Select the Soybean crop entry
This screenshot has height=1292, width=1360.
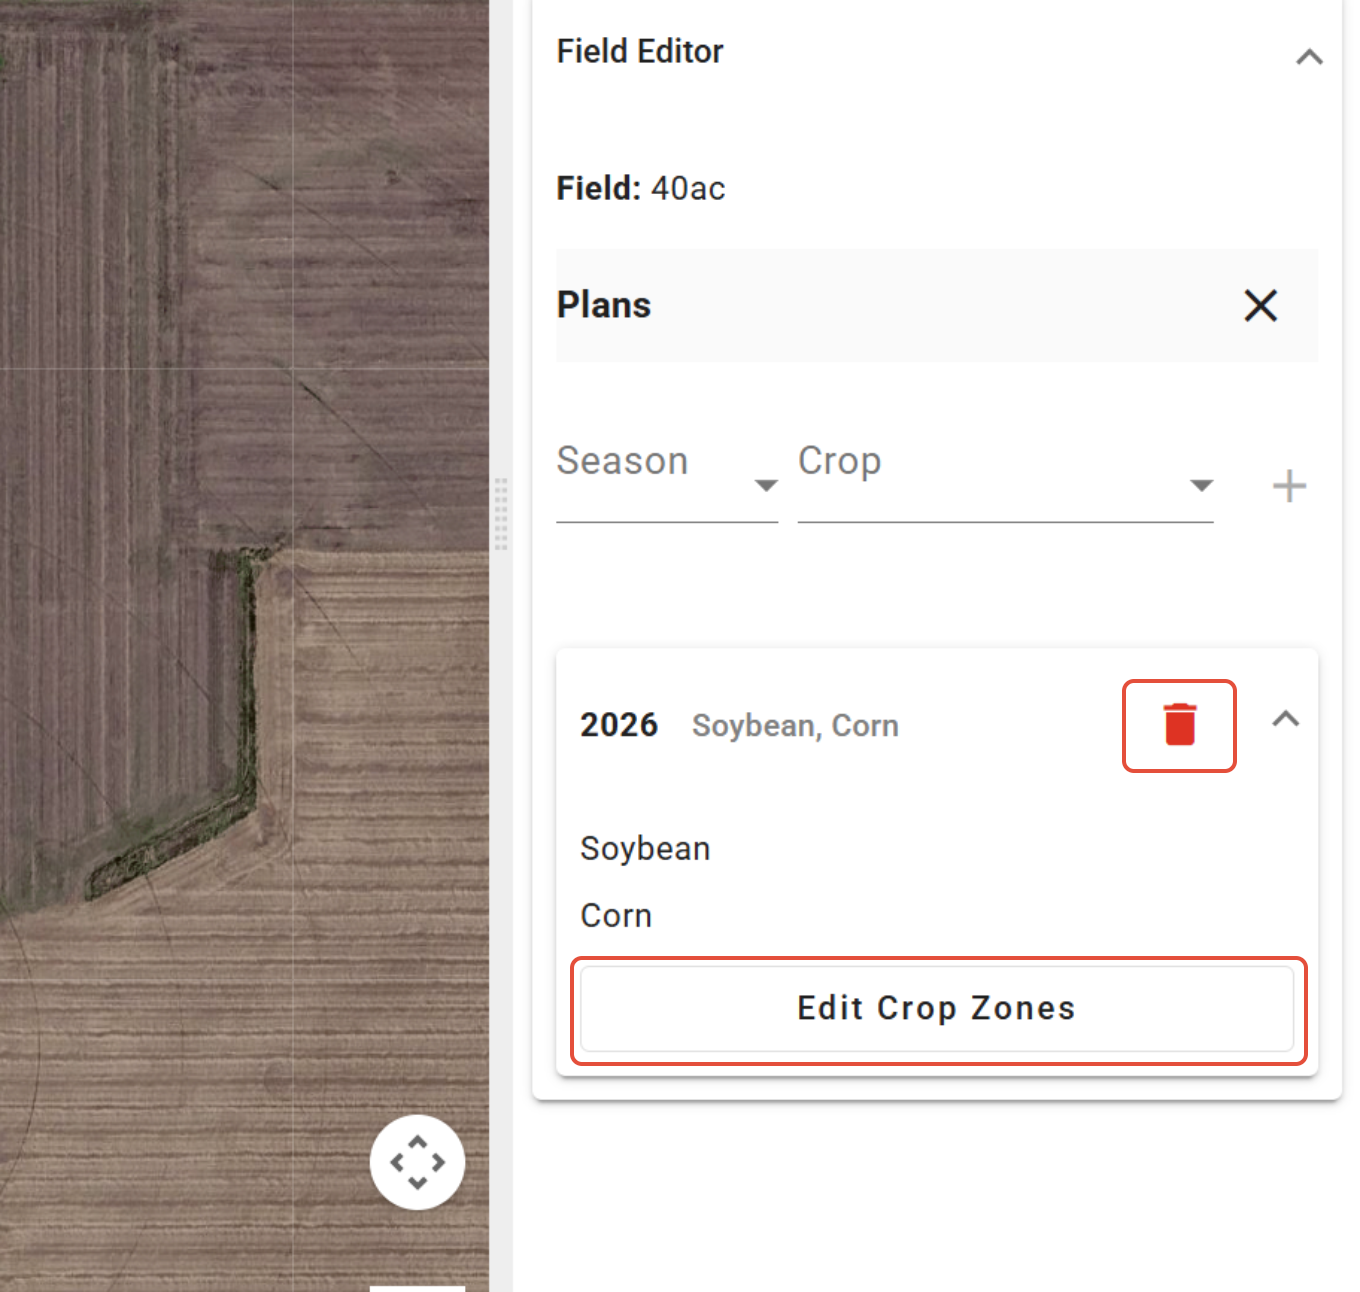645,848
